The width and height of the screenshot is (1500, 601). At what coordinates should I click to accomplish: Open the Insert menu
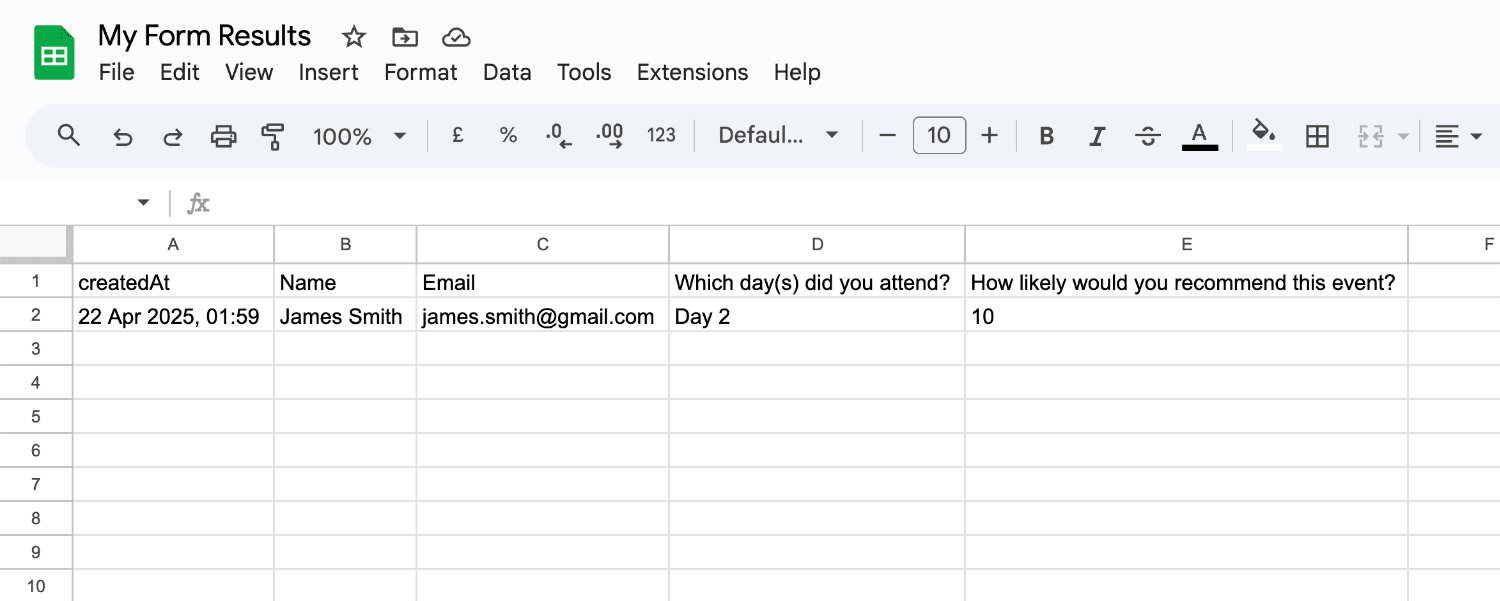coord(328,72)
